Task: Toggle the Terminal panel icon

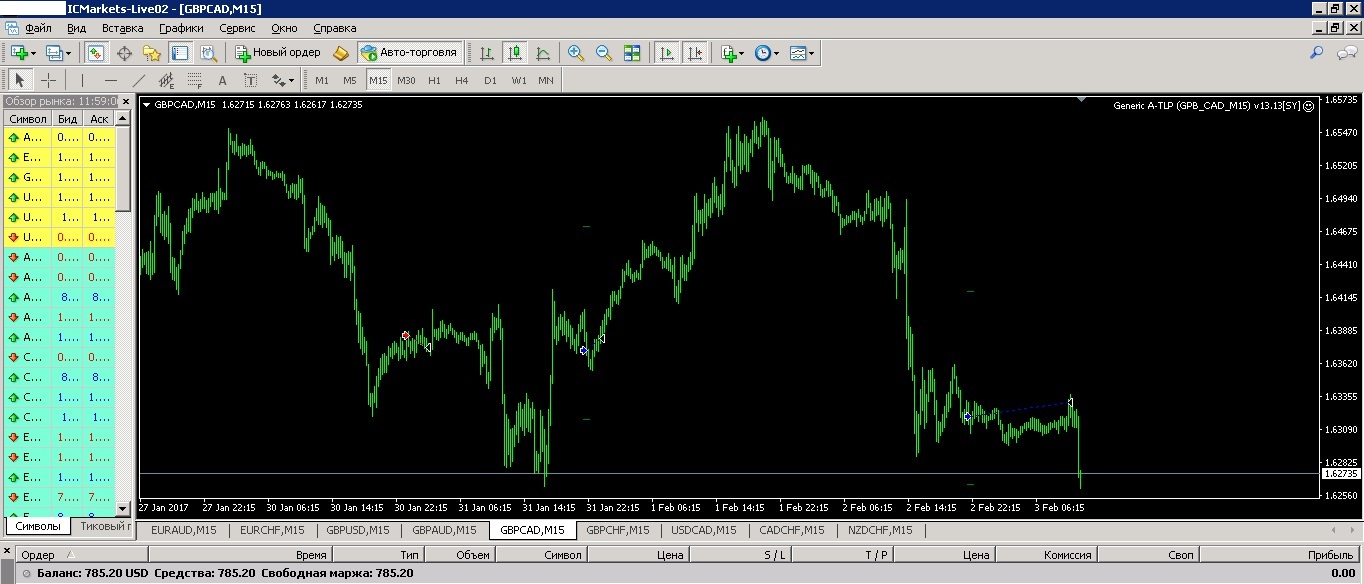Action: (180, 53)
